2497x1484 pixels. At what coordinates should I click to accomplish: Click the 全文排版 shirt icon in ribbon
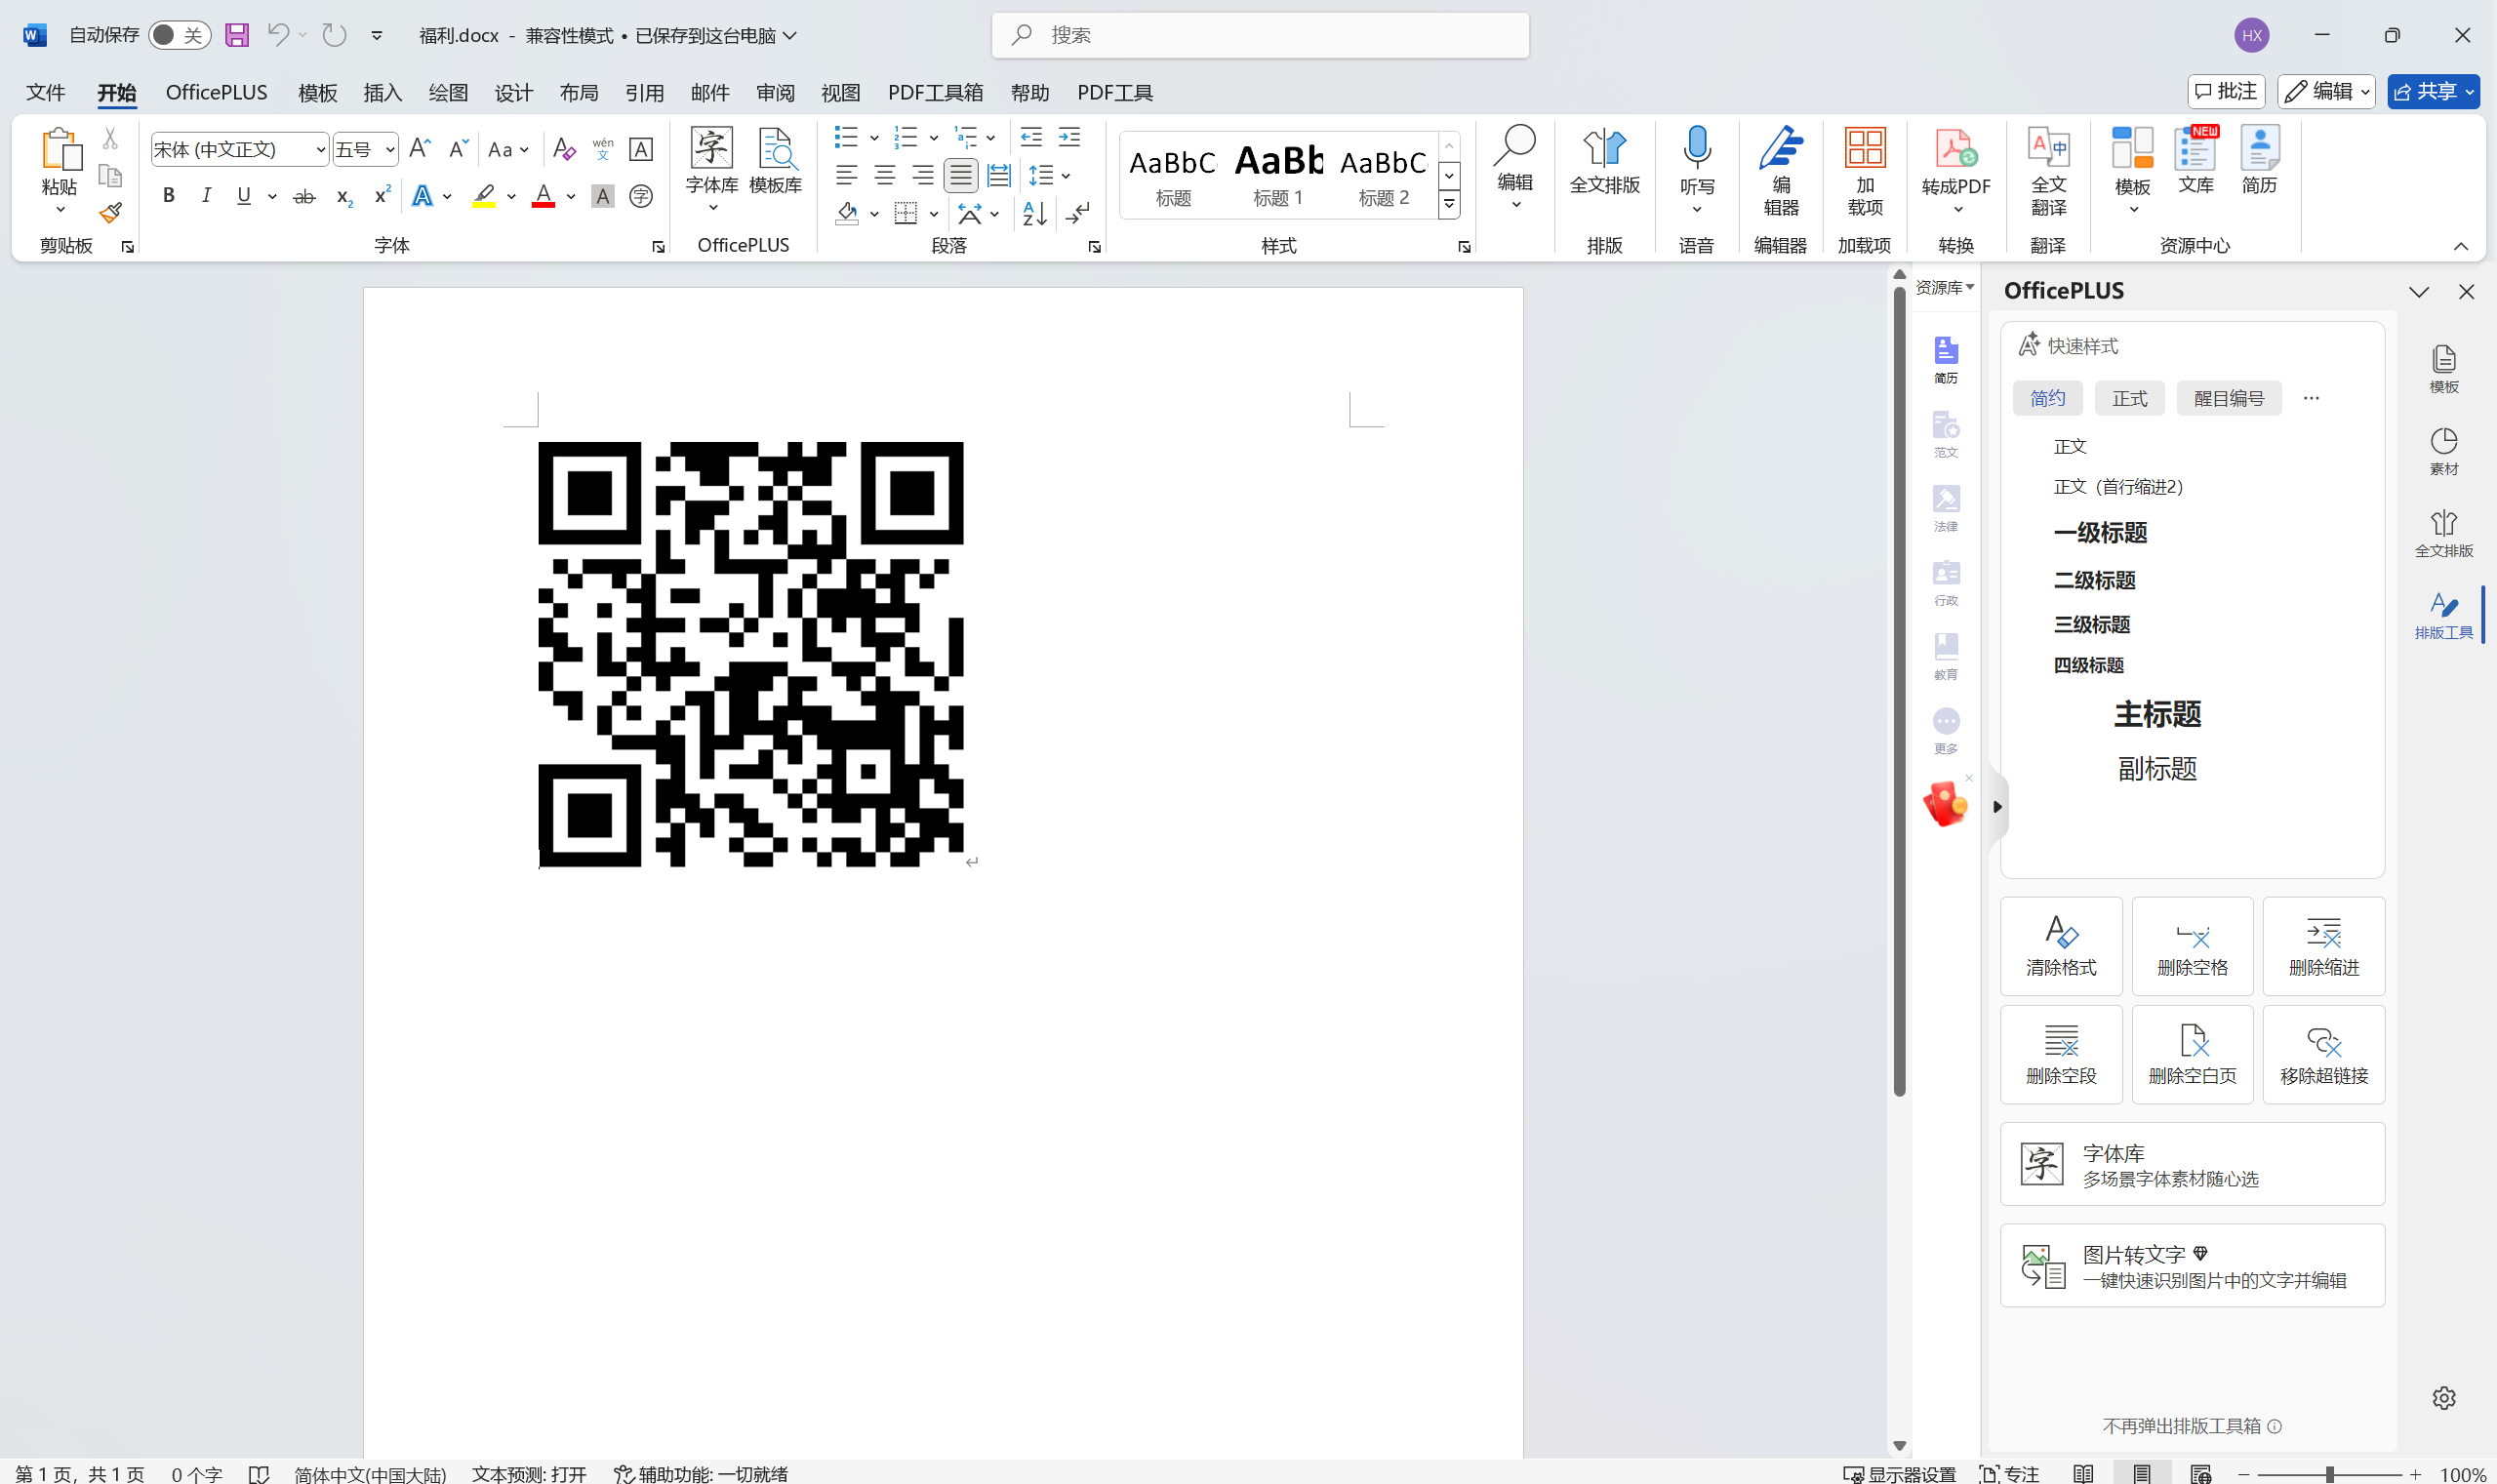(1604, 160)
